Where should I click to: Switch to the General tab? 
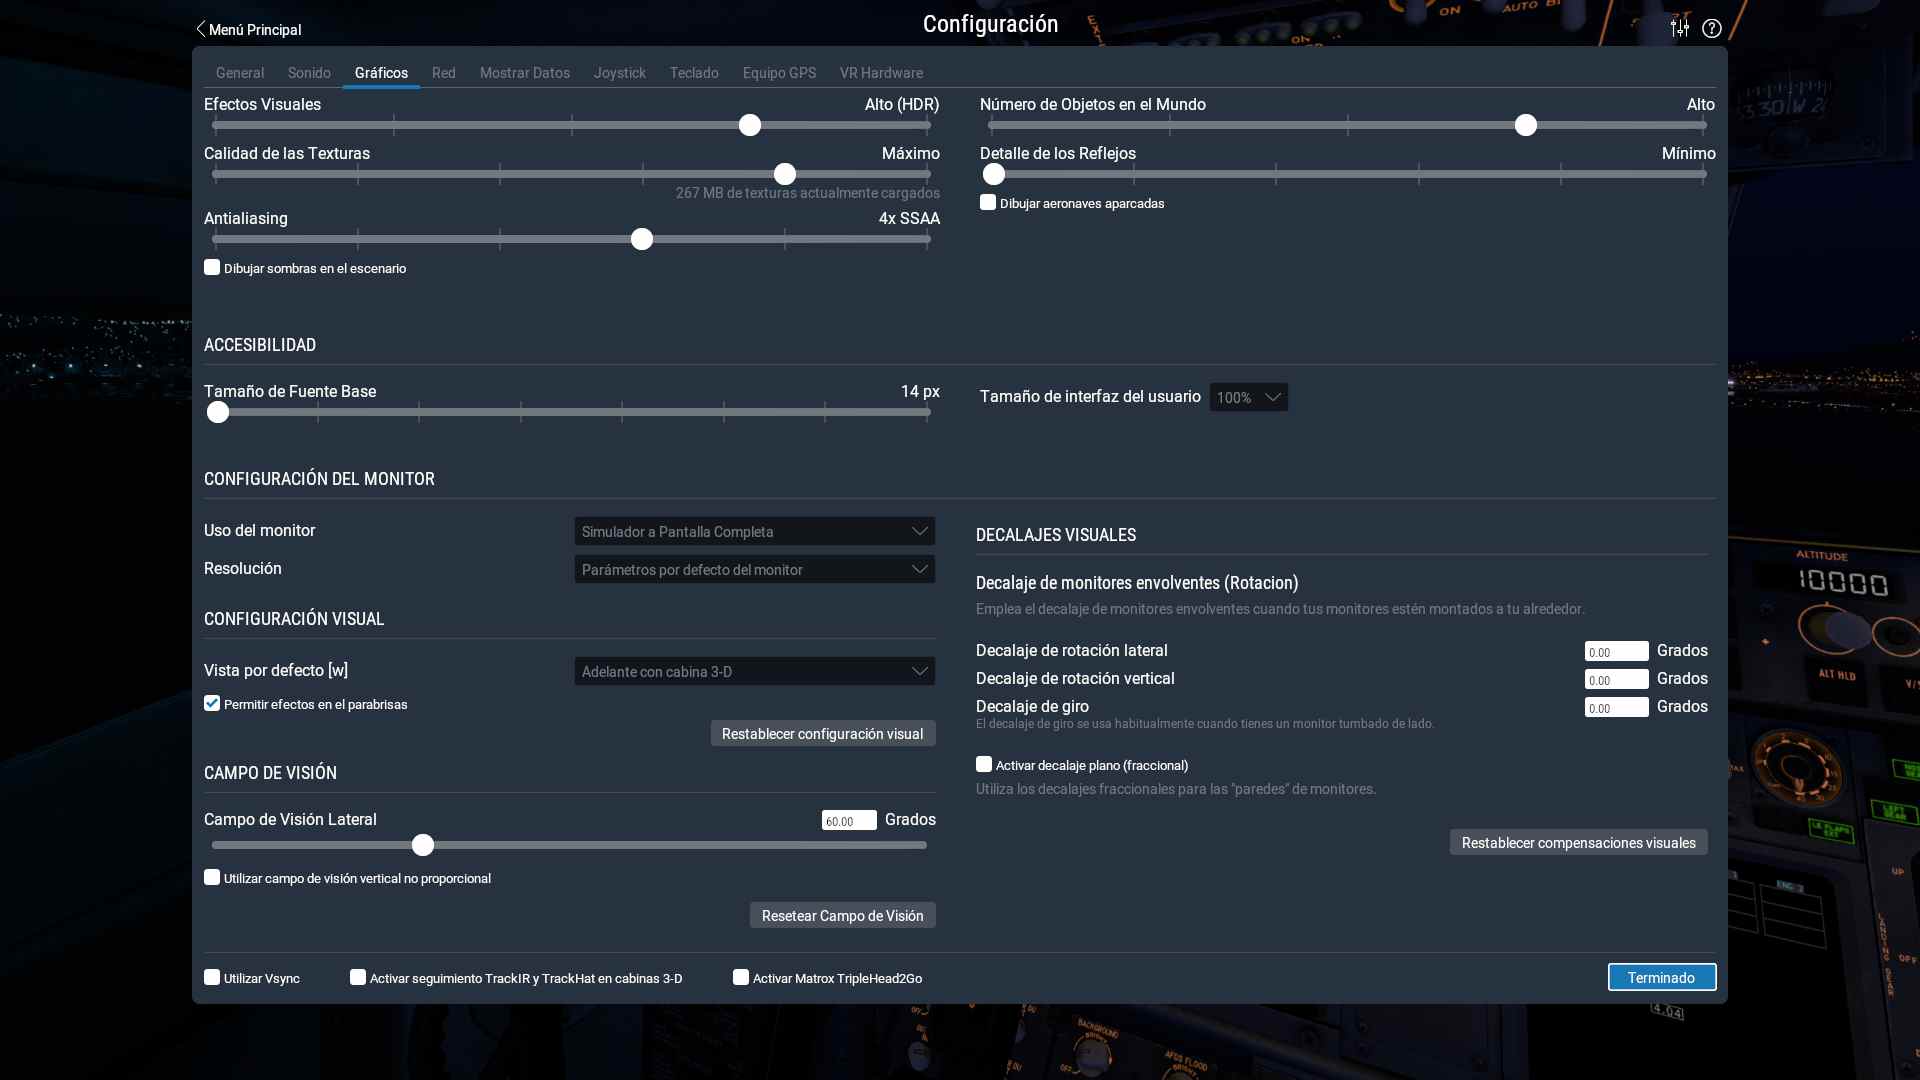tap(240, 73)
